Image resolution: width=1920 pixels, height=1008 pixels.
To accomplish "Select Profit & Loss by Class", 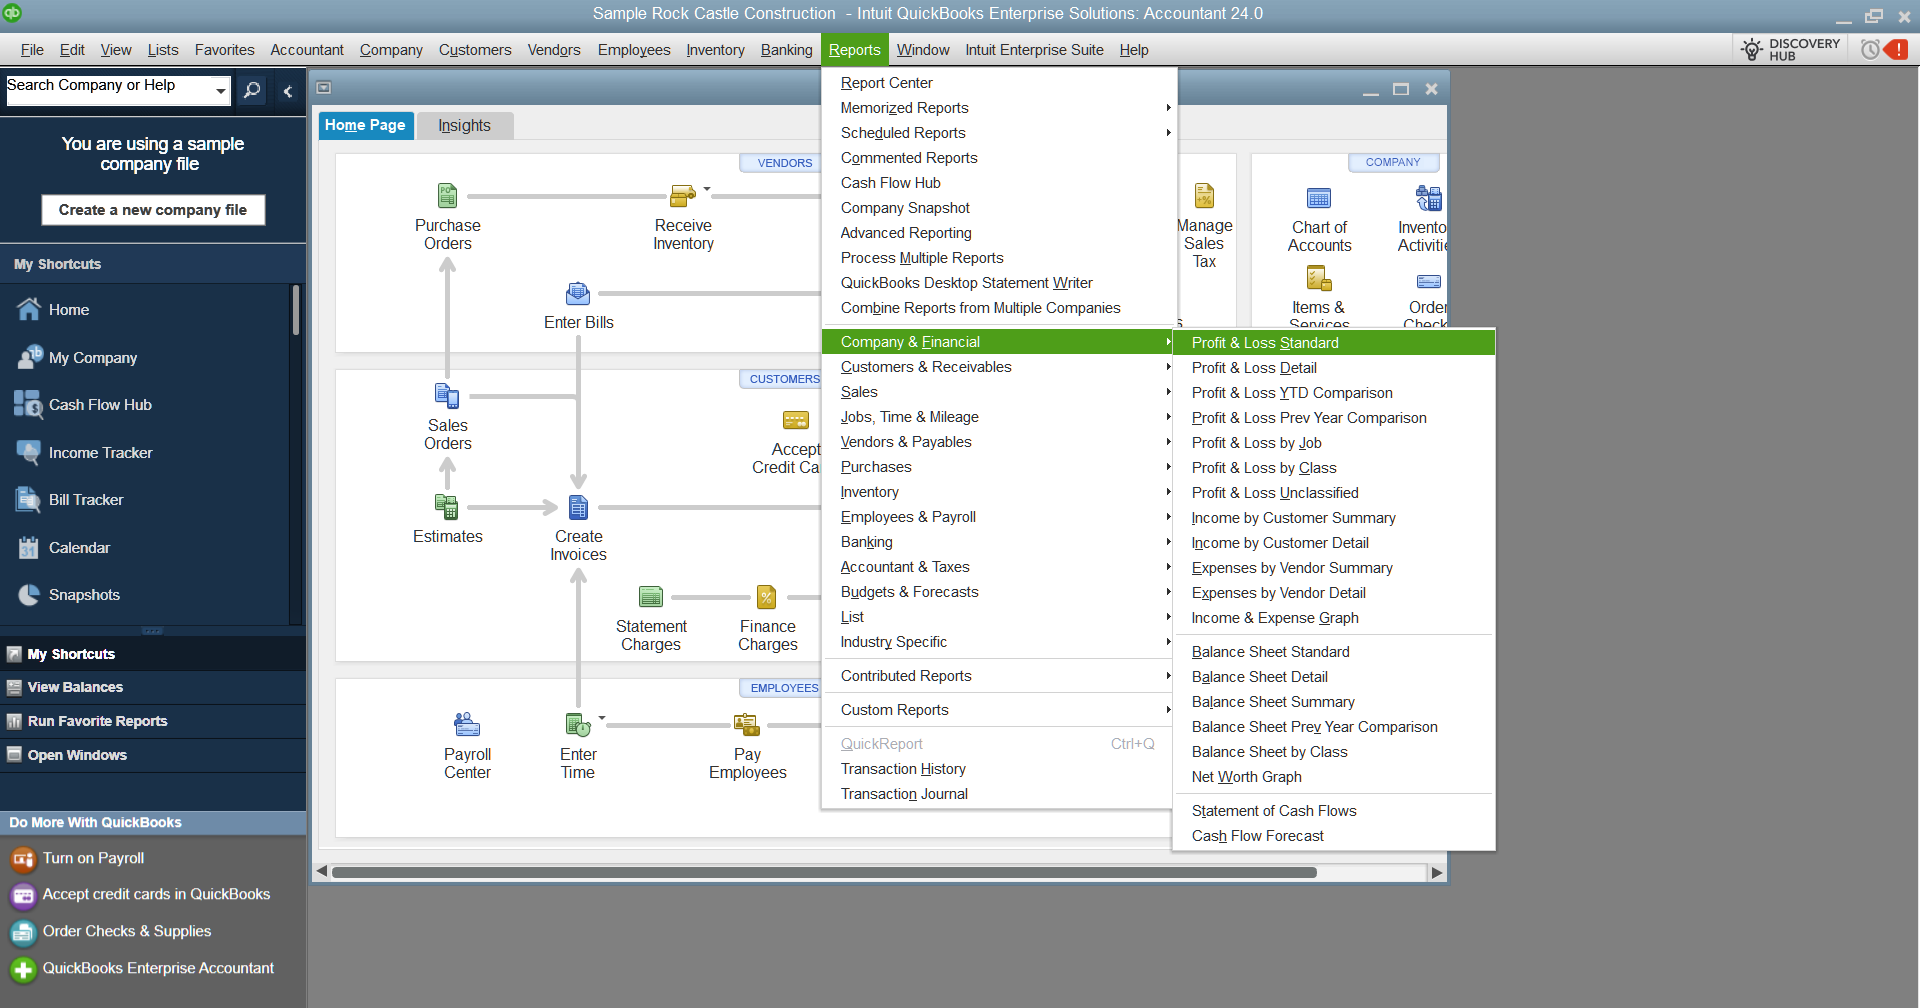I will (1334, 468).
